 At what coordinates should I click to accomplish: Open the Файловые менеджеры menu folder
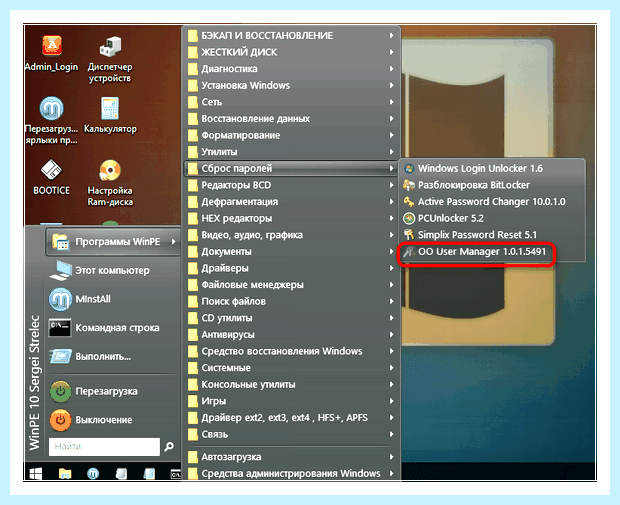(291, 285)
